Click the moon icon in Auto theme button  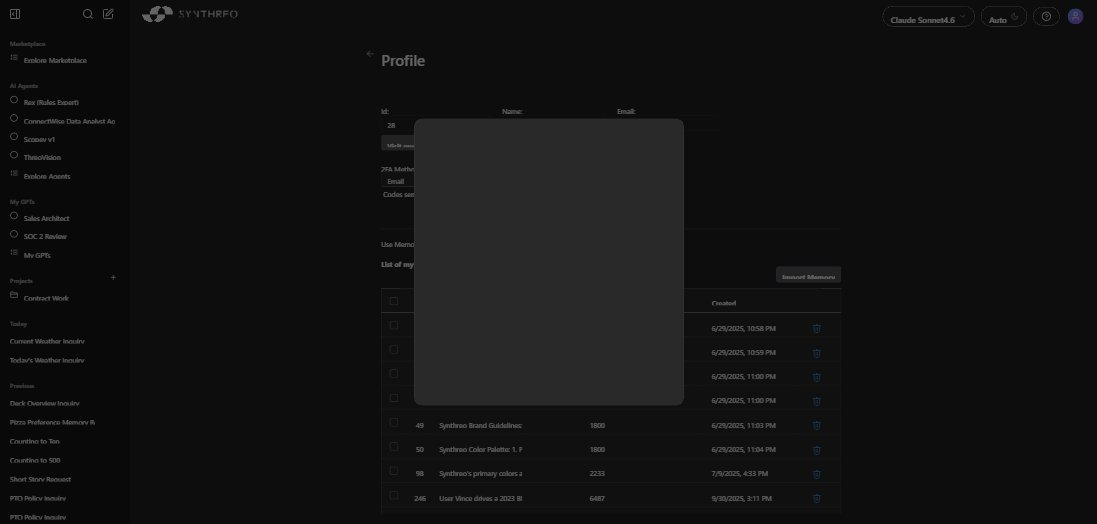click(x=1015, y=17)
